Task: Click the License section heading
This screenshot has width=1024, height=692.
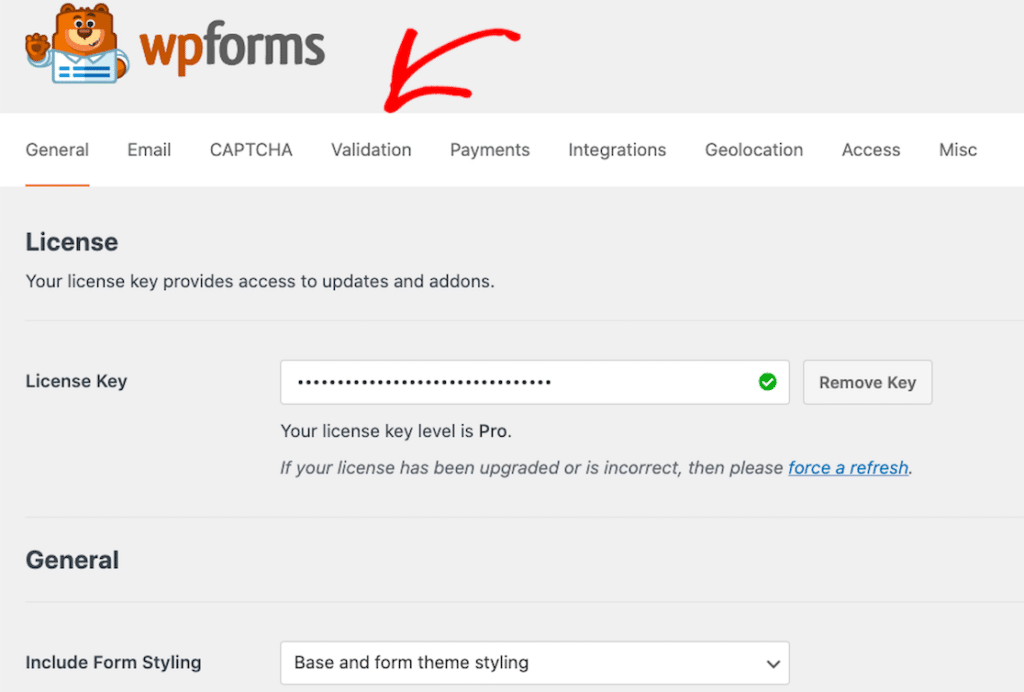Action: pos(71,242)
